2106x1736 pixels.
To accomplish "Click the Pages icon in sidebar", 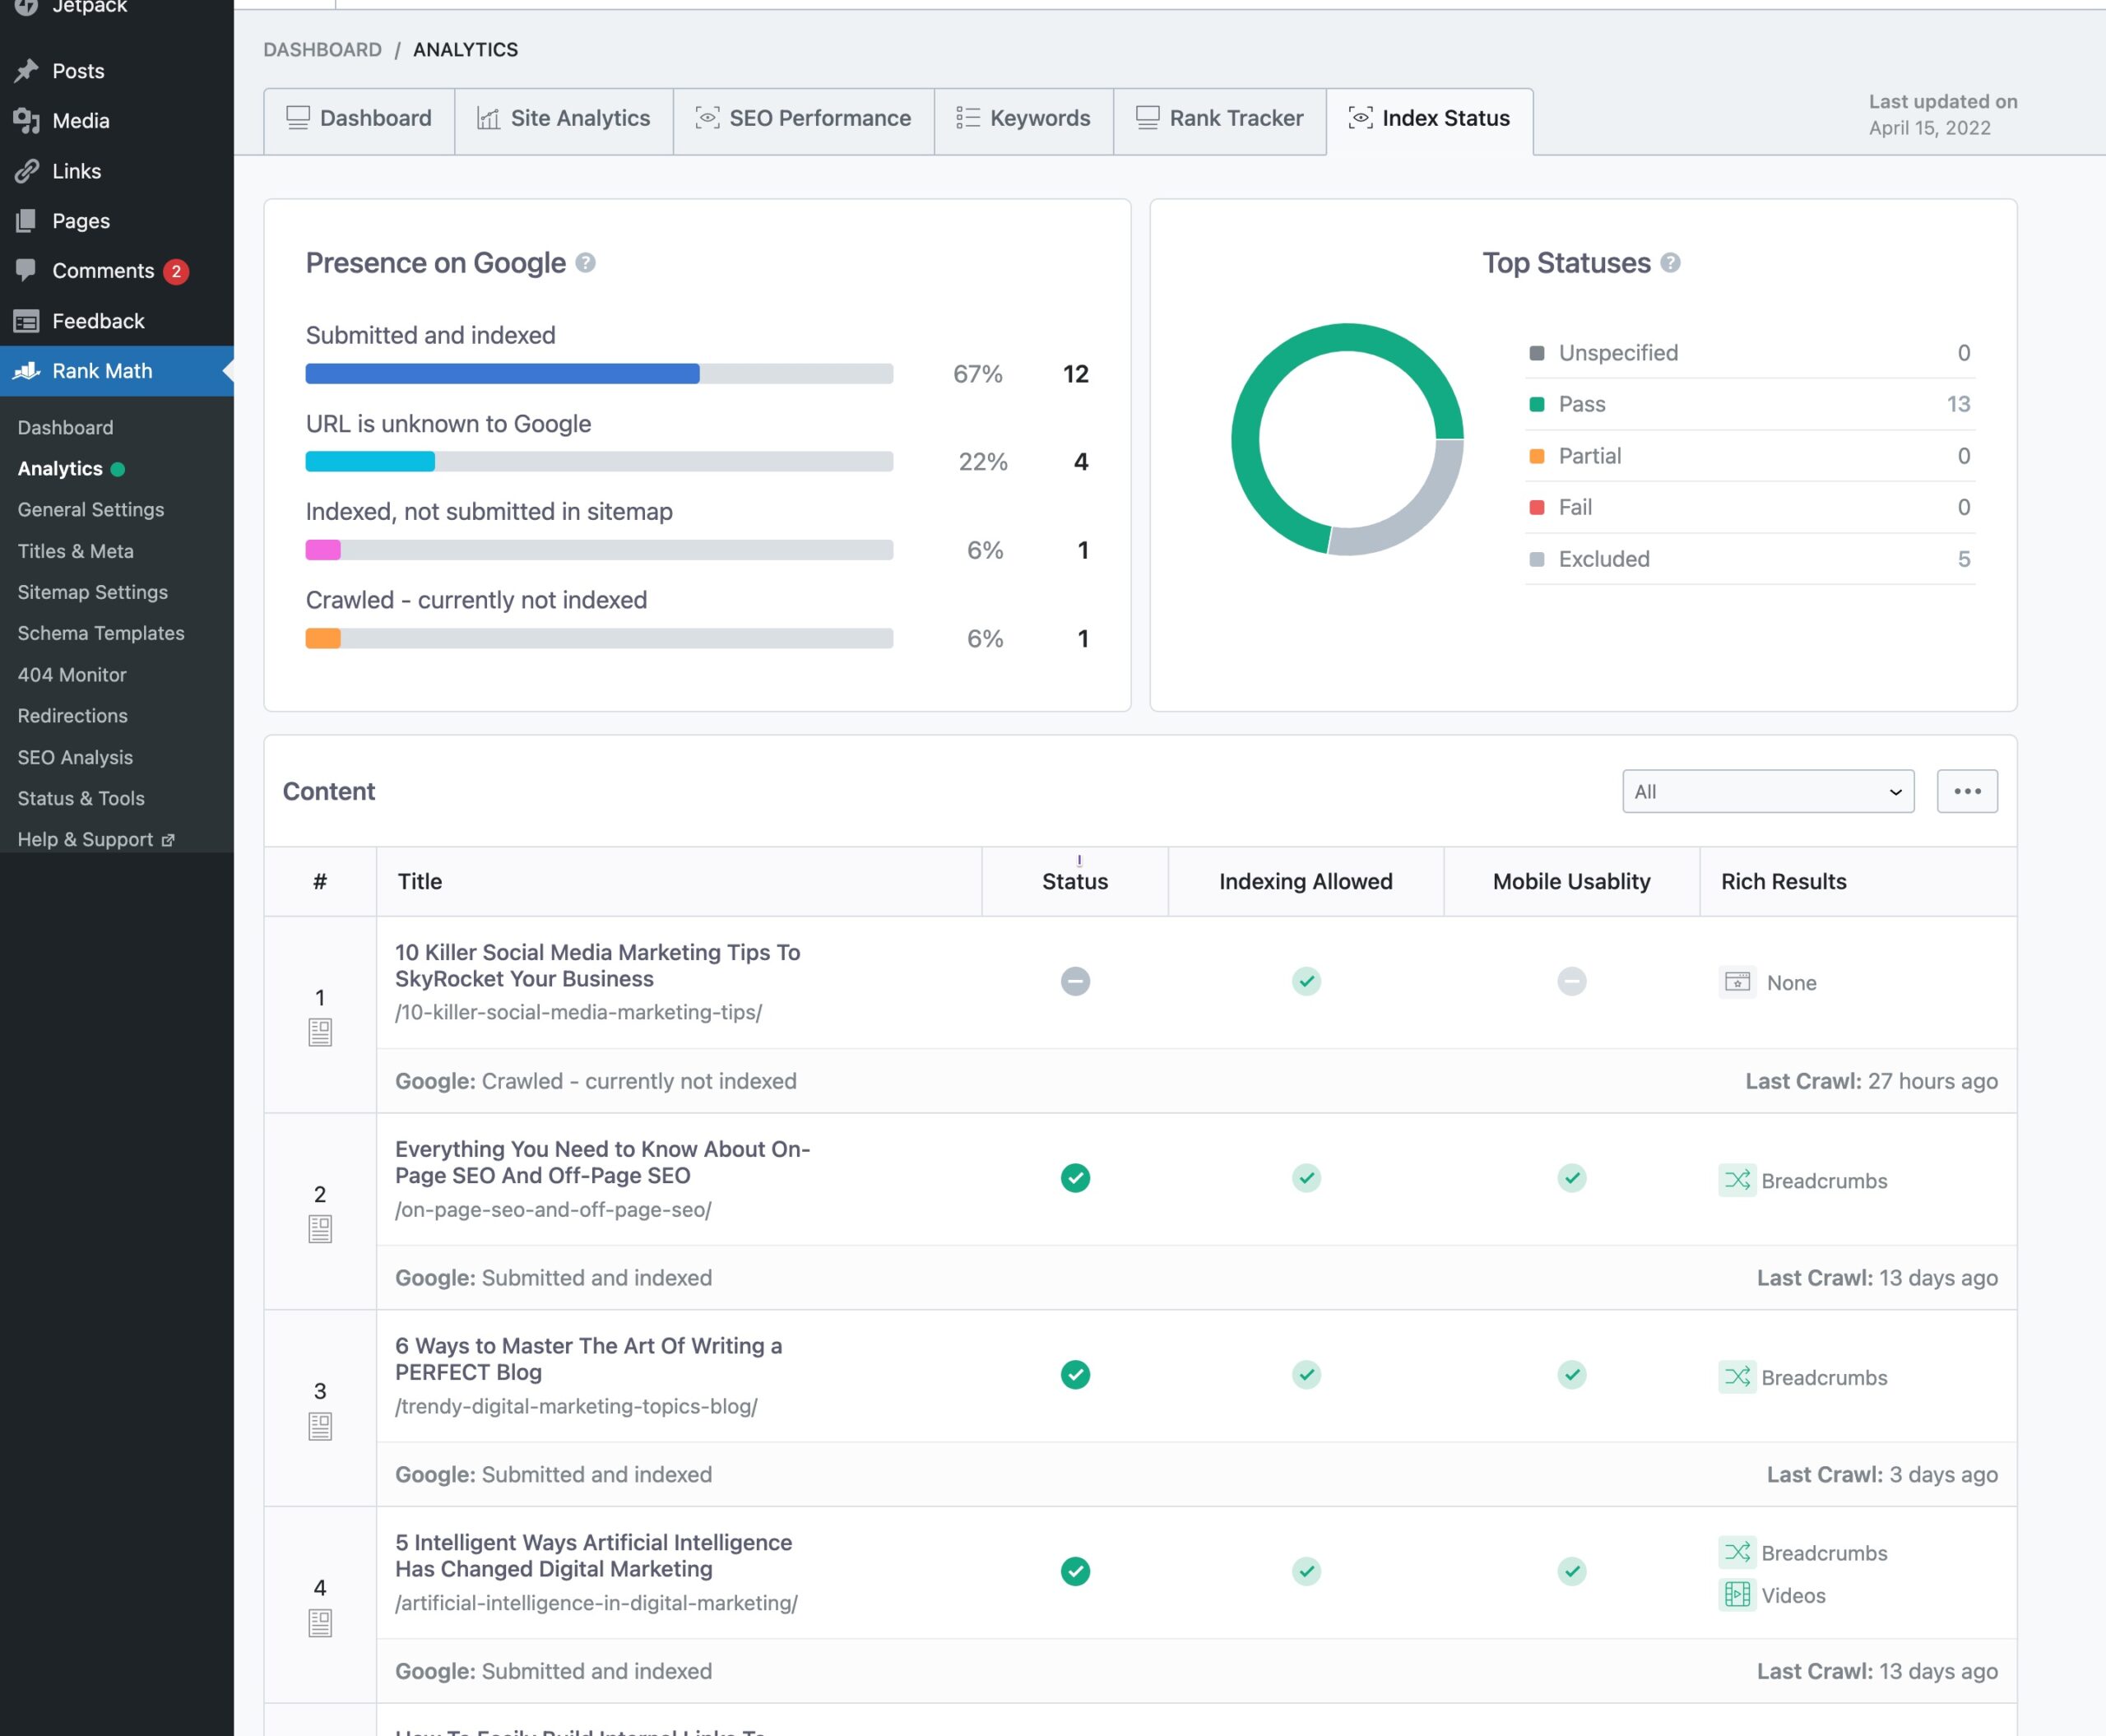I will [x=27, y=221].
